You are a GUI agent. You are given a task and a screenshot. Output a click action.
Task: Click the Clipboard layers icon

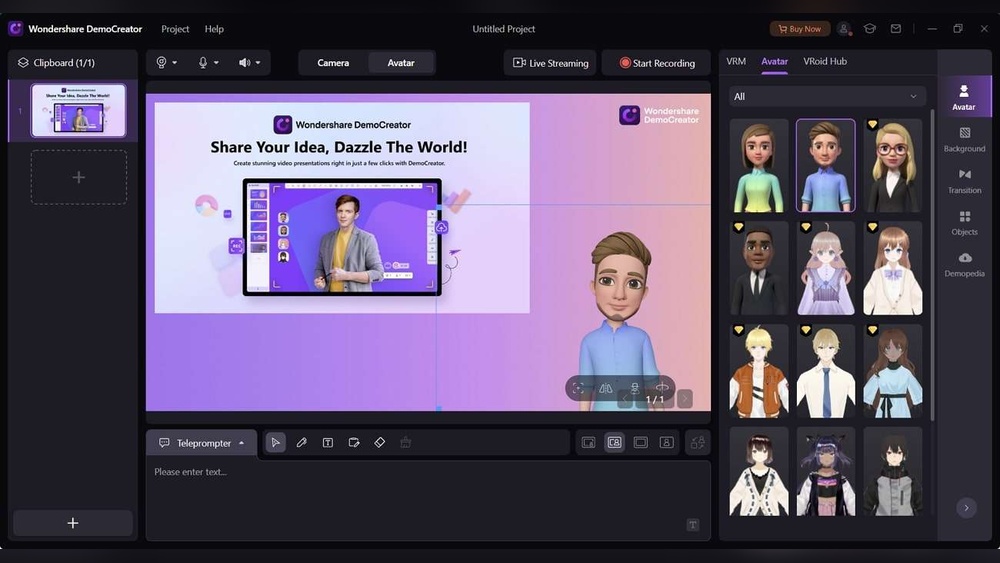tap(23, 62)
